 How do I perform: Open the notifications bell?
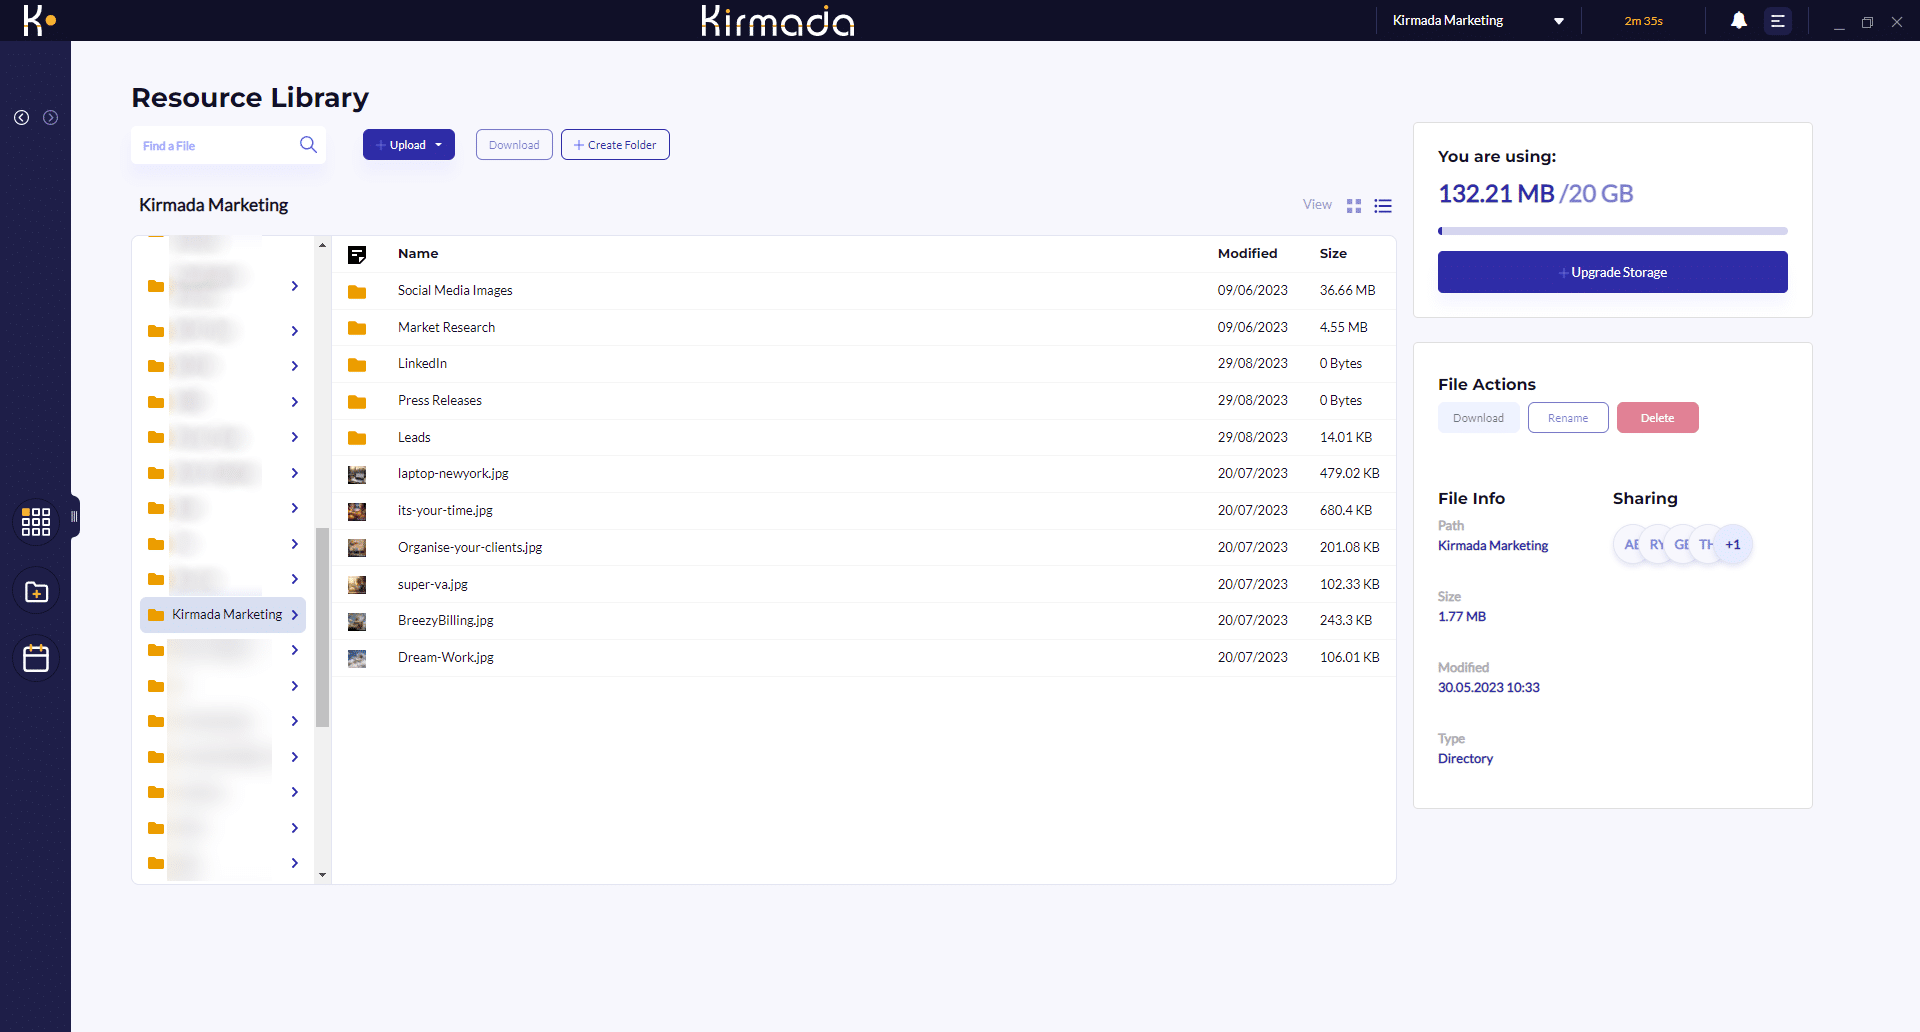(x=1739, y=20)
